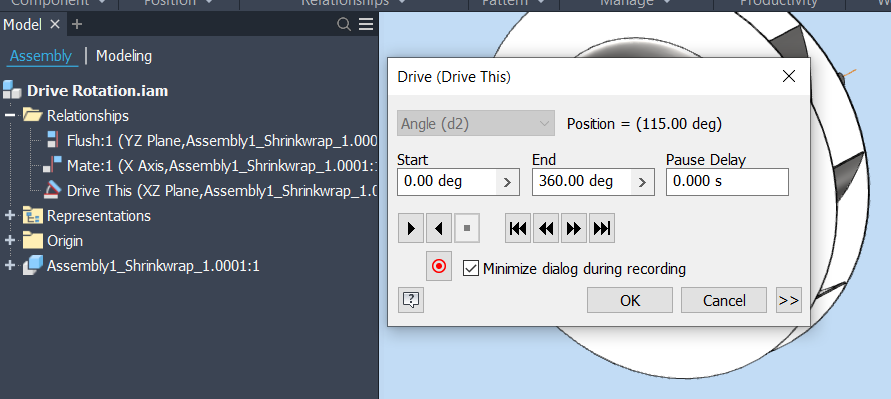Select Flush:1 constraint in browser
This screenshot has height=399, width=891.
tap(222, 140)
